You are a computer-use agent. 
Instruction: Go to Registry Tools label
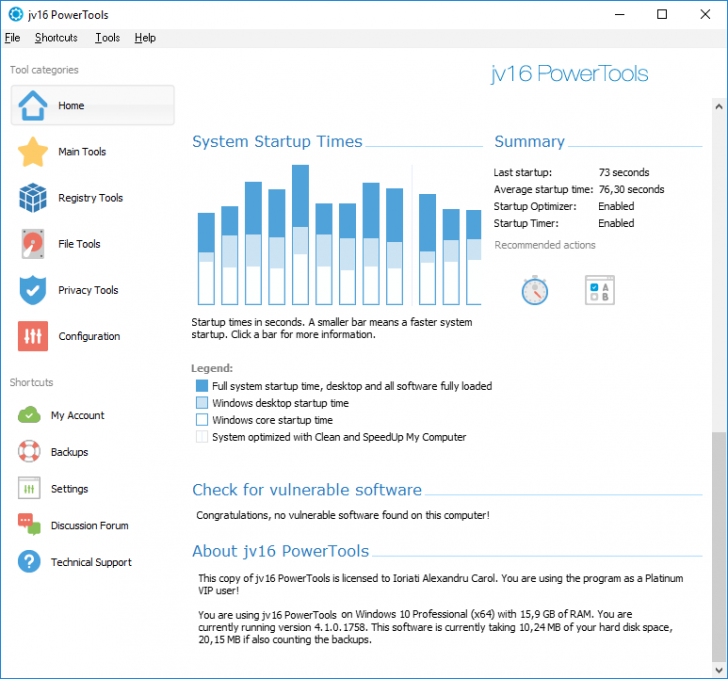(x=91, y=198)
